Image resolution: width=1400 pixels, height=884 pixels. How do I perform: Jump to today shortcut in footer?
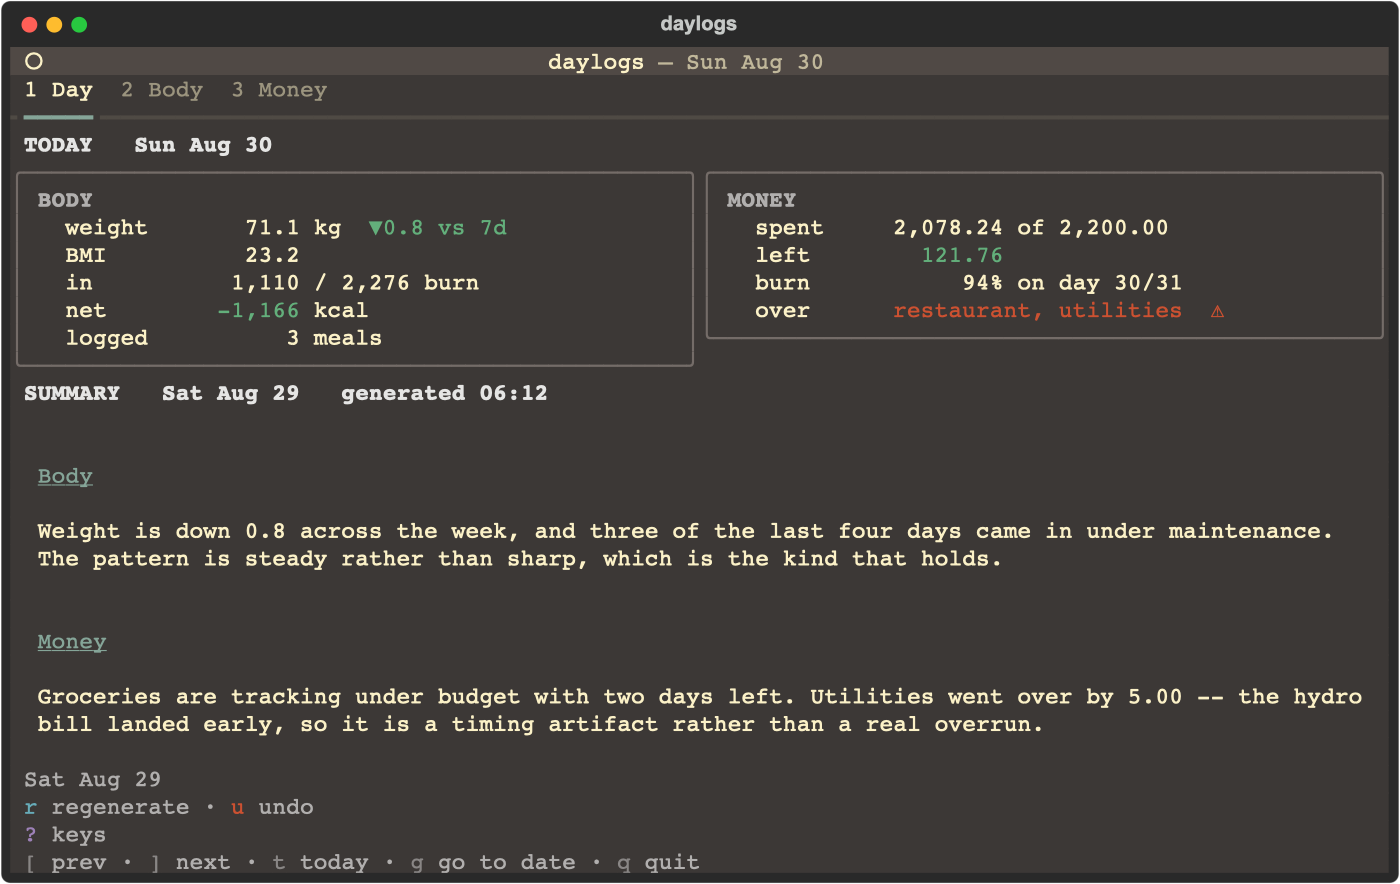tap(320, 862)
